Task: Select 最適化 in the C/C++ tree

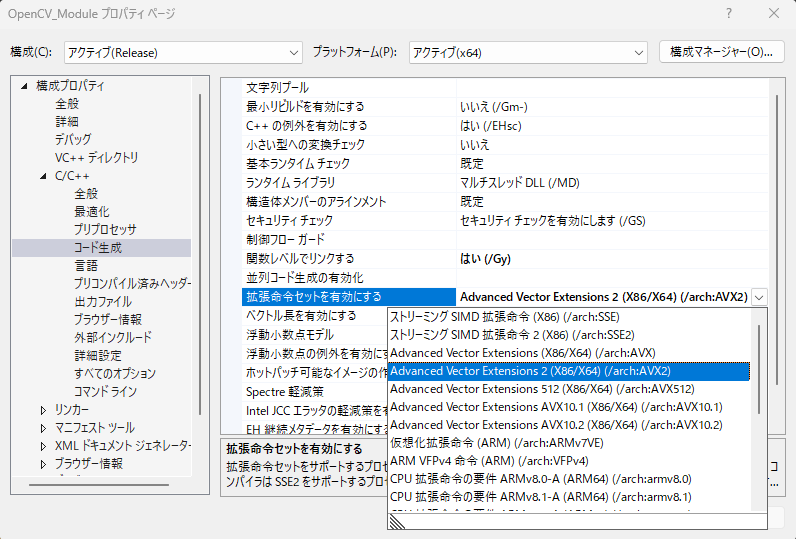Action: (91, 212)
